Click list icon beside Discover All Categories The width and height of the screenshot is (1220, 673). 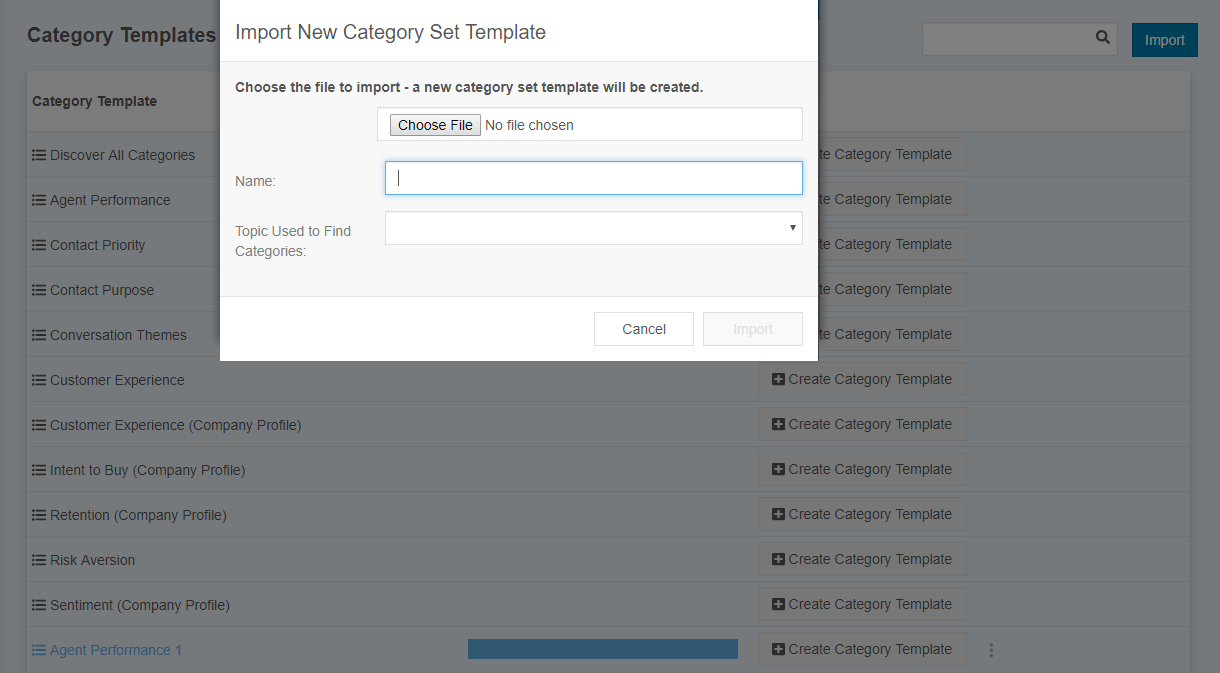coord(39,155)
